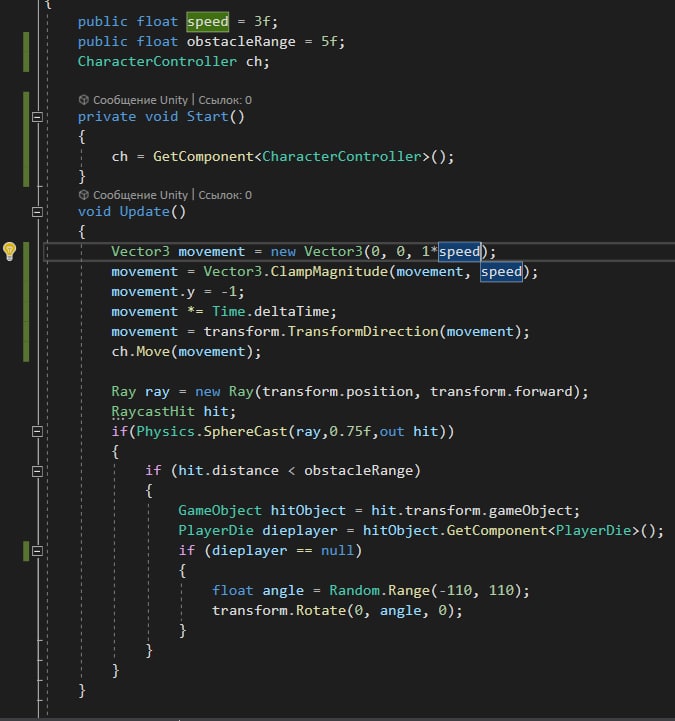Click 'ClampMagnitude' method call
This screenshot has width=675, height=721.
point(329,271)
